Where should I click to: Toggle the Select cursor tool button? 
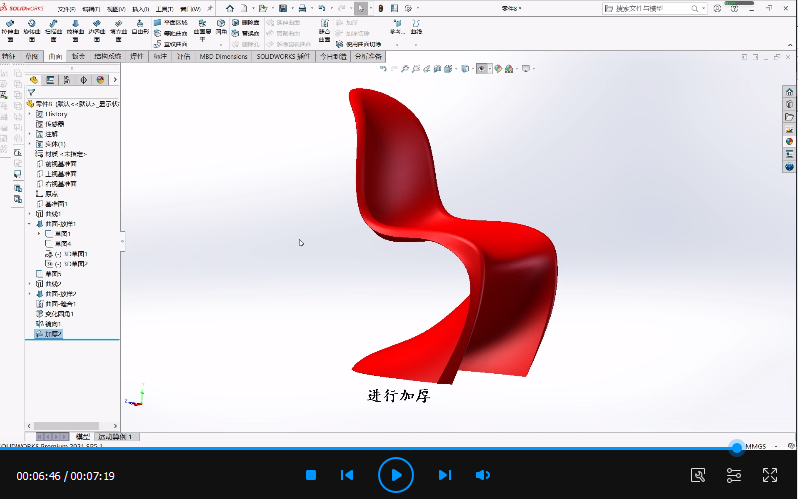(x=360, y=8)
